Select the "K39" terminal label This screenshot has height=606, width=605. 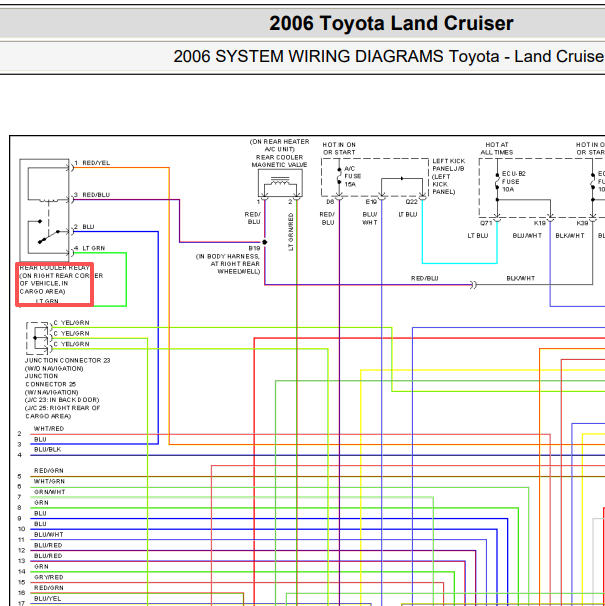click(x=583, y=223)
